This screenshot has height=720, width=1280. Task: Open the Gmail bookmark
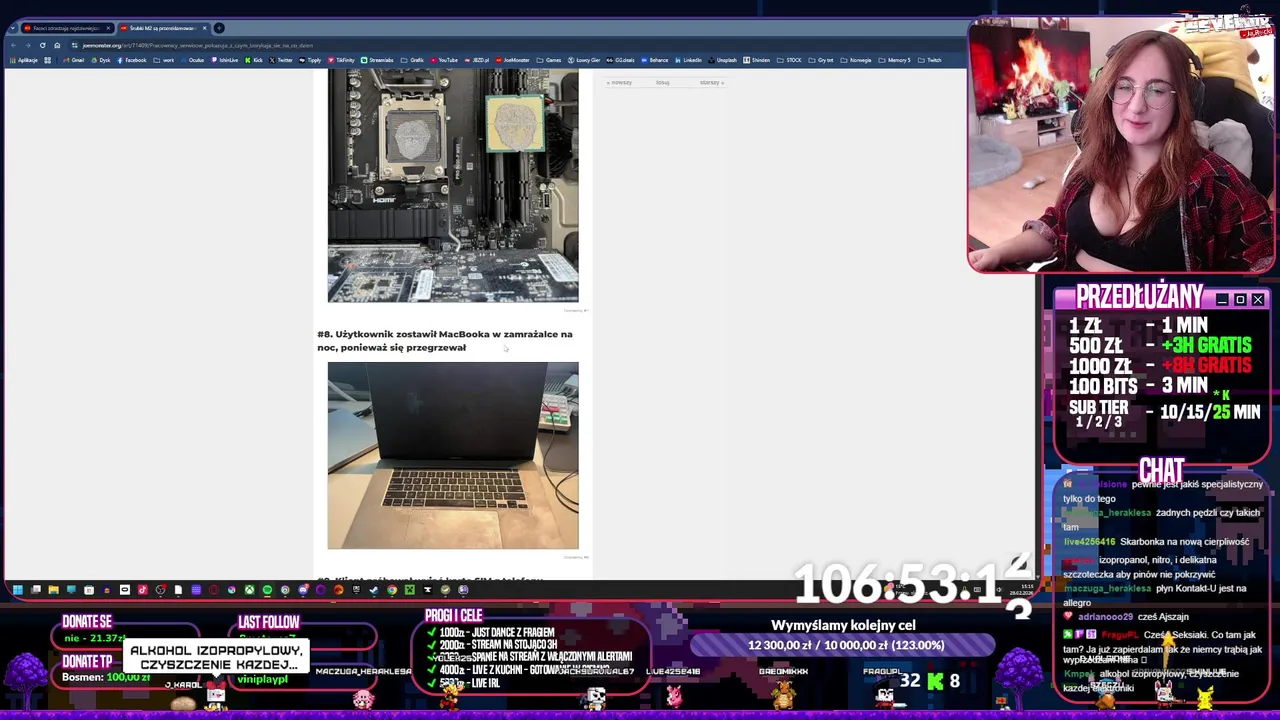[74, 60]
